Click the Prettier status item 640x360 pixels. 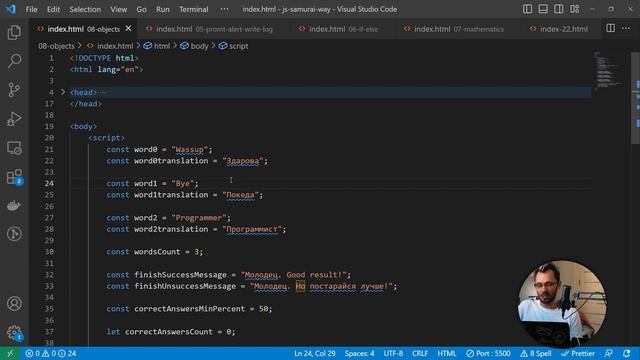(x=578, y=353)
